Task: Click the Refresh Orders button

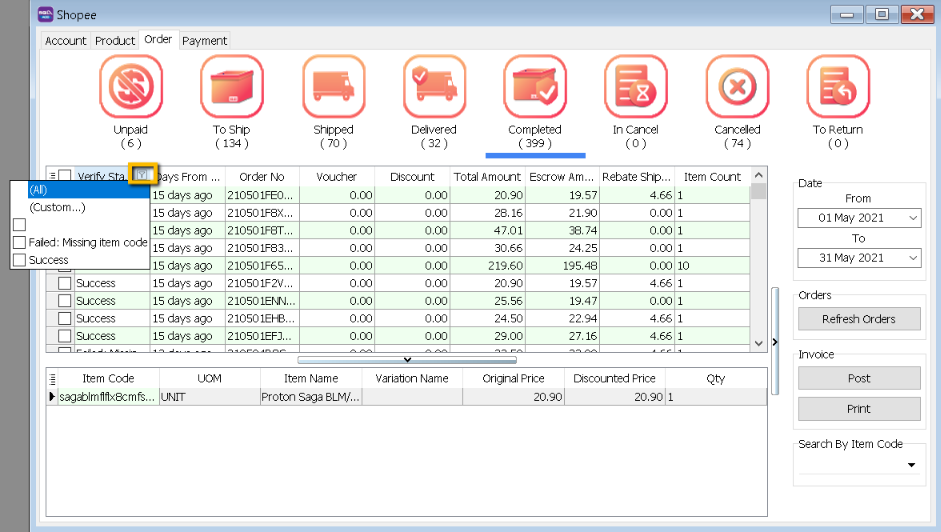Action: (x=858, y=319)
